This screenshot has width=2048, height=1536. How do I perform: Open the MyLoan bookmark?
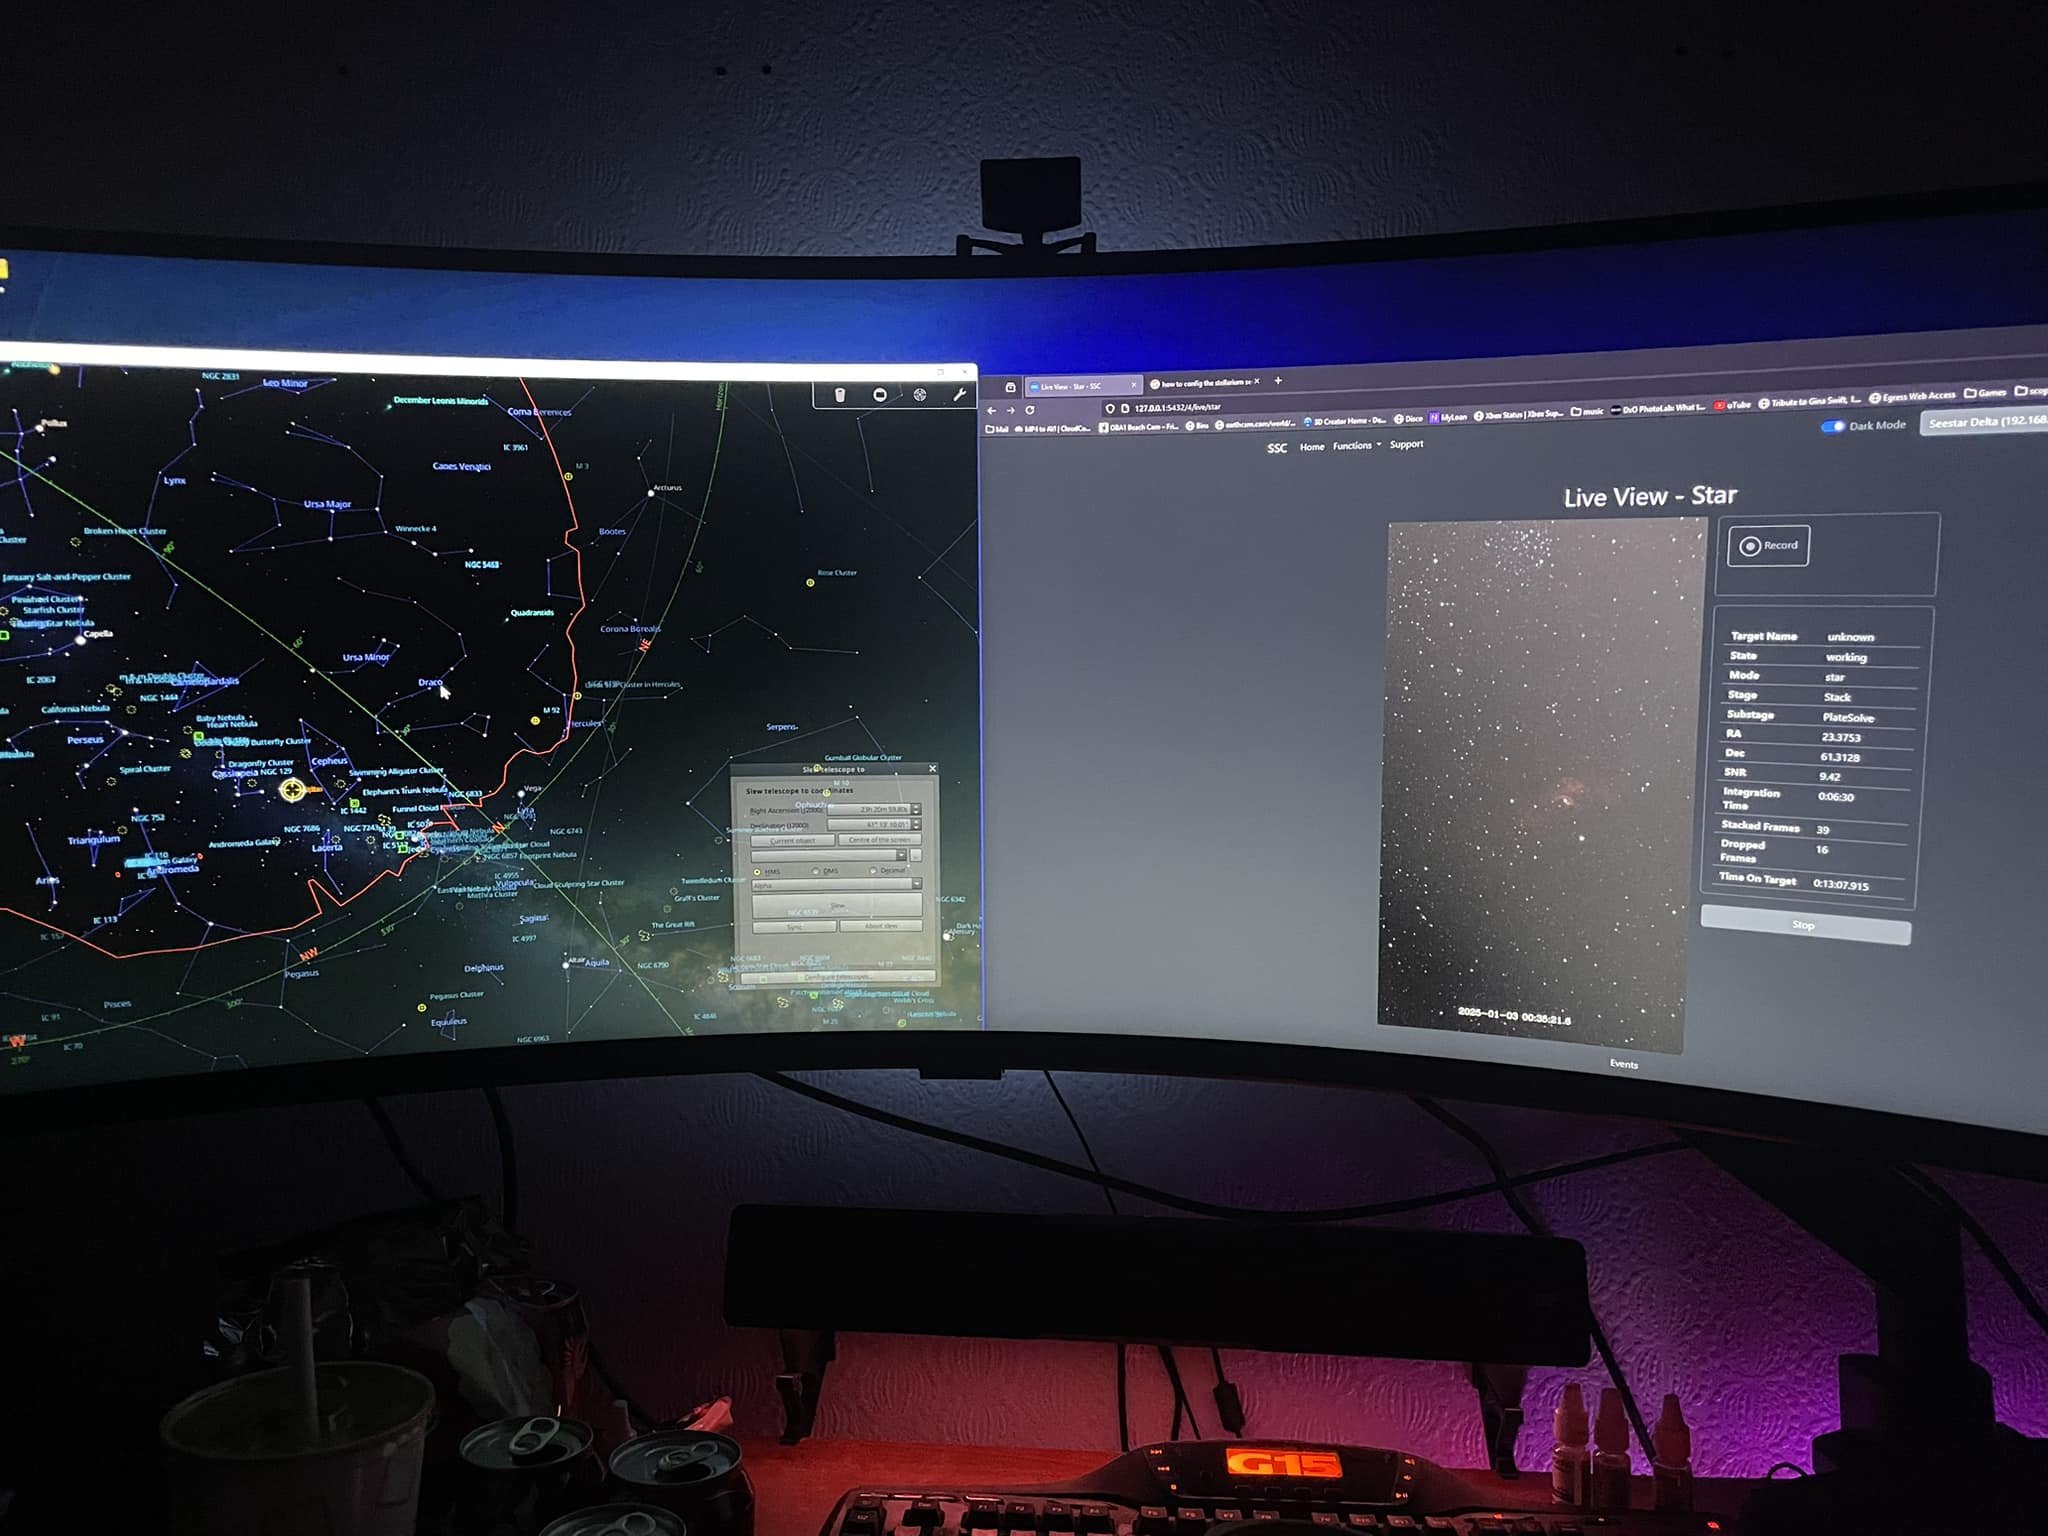tap(1449, 417)
